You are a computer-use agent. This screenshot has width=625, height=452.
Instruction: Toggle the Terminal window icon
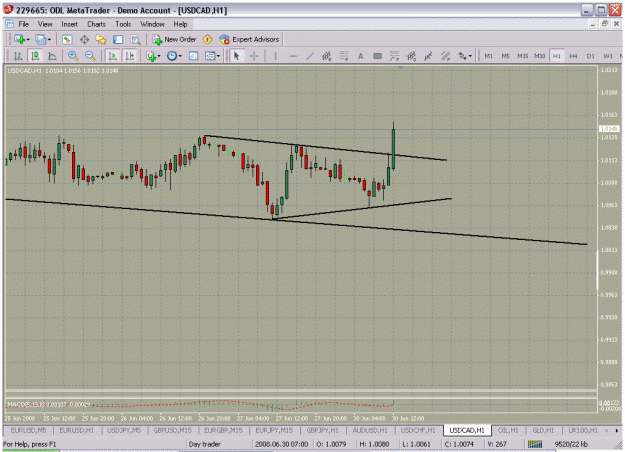[x=118, y=39]
